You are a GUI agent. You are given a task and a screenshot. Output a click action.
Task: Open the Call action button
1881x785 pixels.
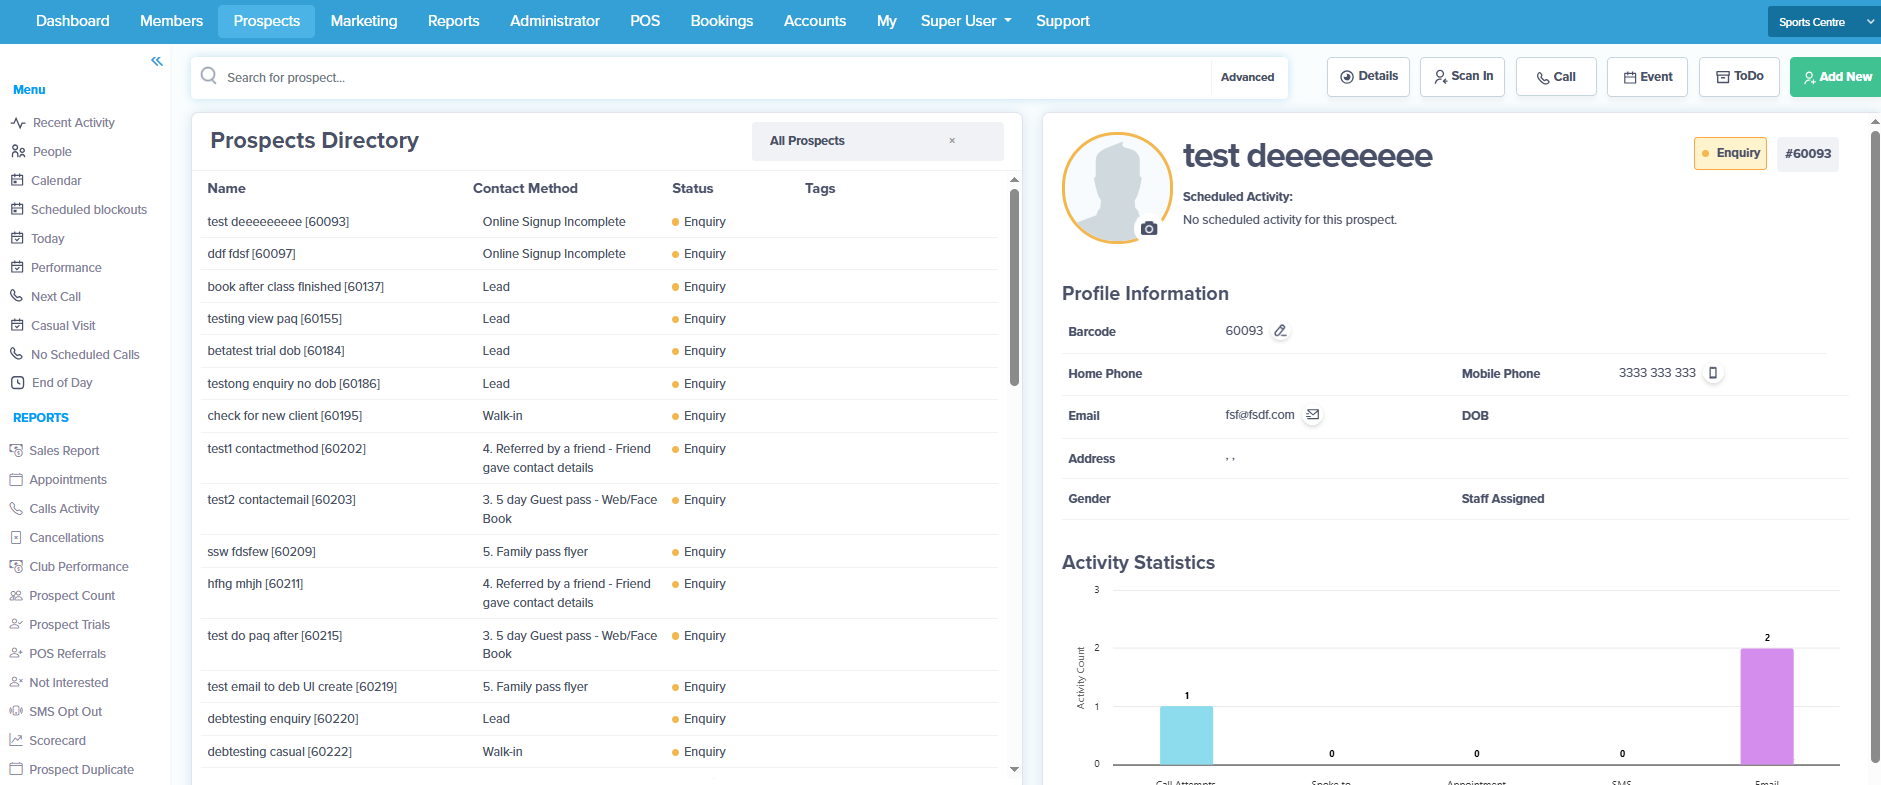(x=1556, y=77)
